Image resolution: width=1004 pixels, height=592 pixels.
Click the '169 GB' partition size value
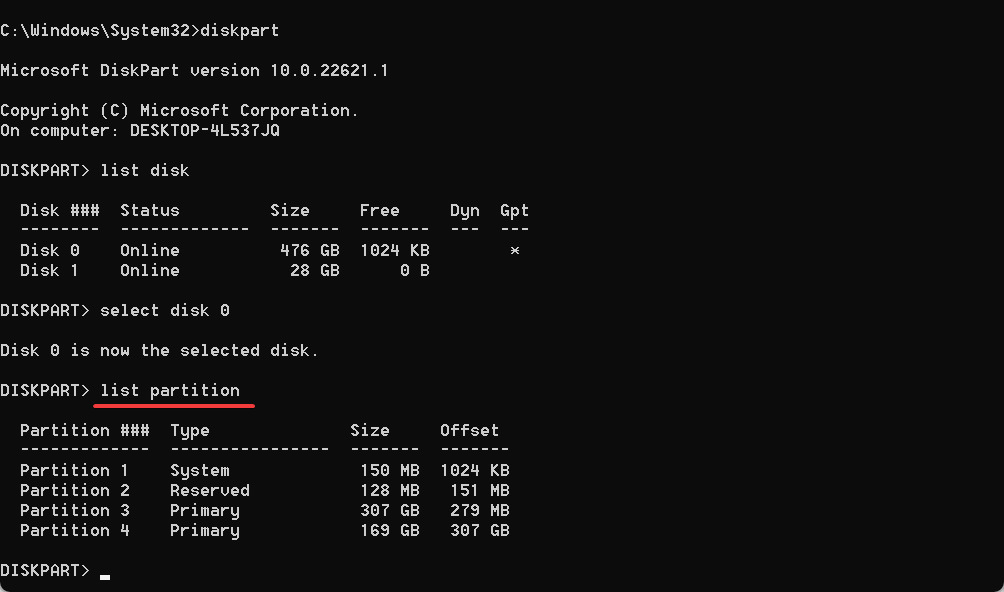[x=390, y=530]
